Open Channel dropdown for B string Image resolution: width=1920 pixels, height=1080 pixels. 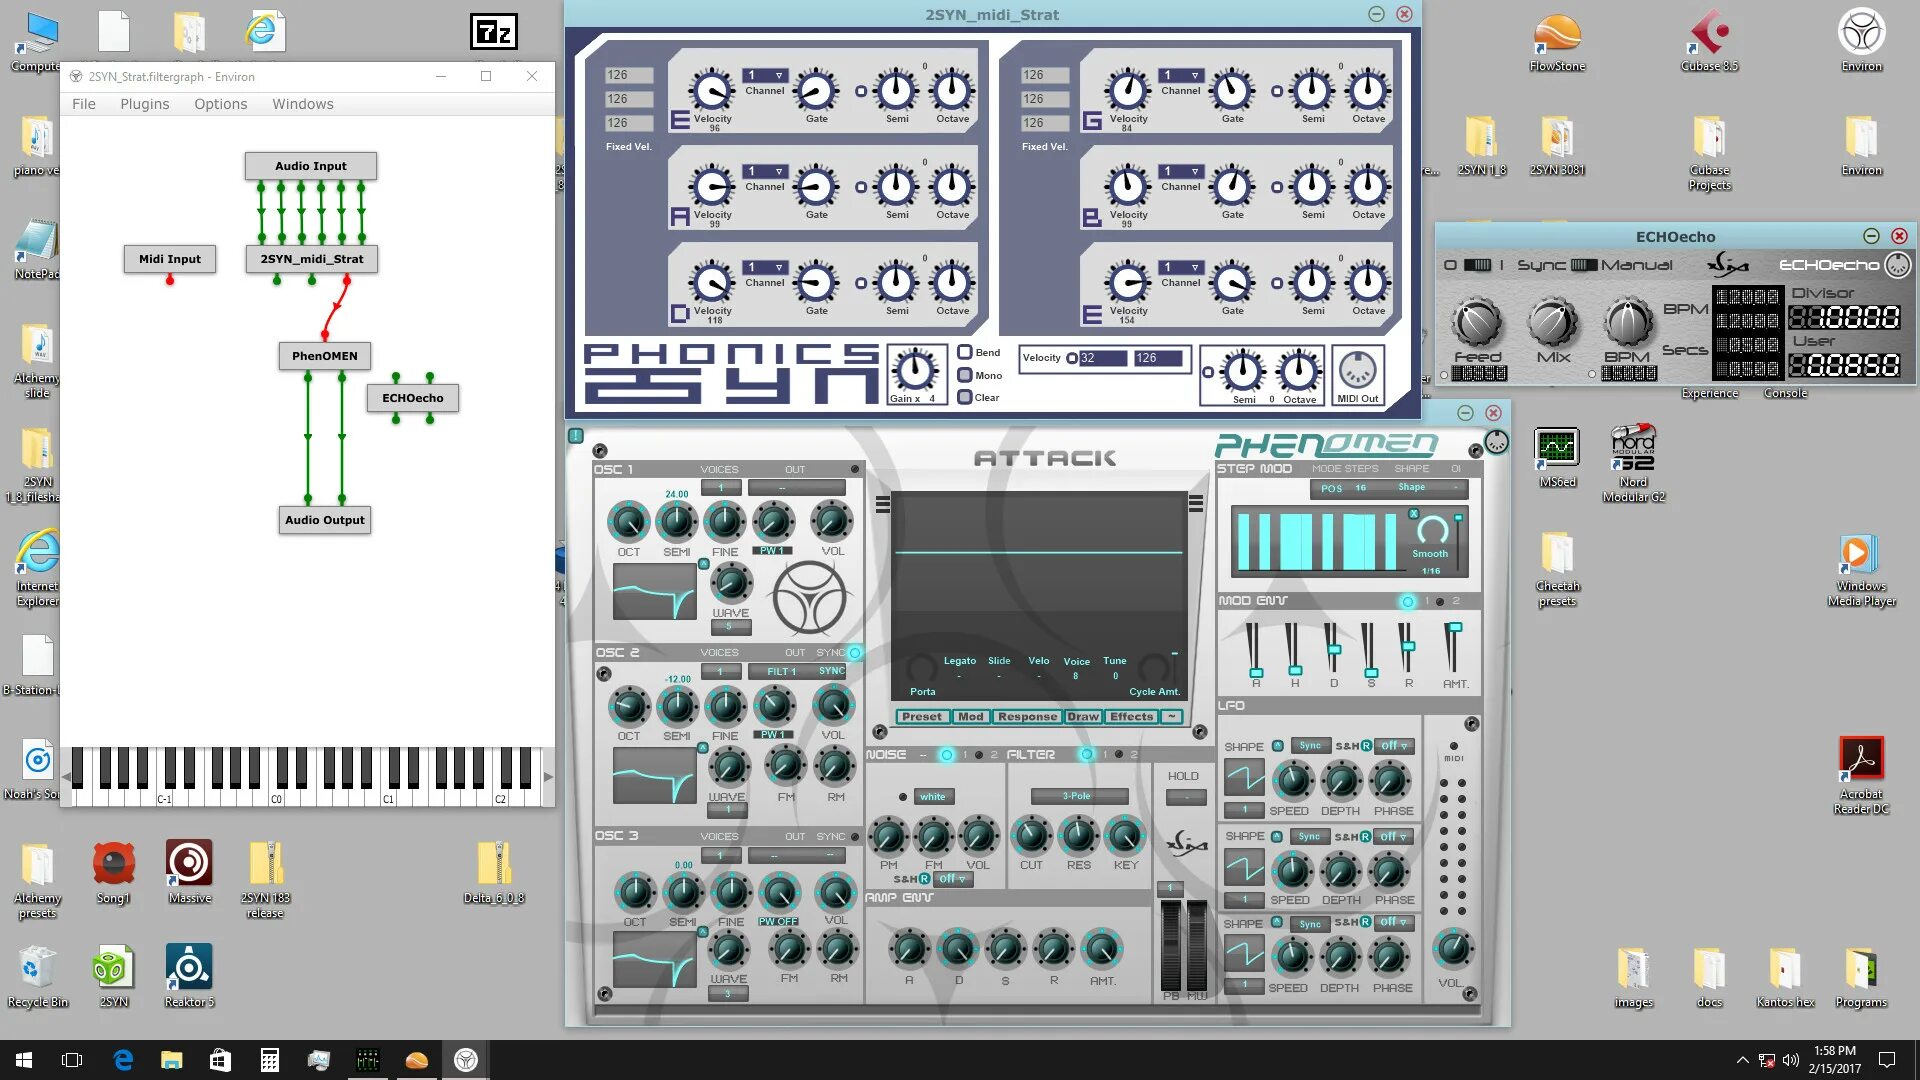tap(1181, 171)
